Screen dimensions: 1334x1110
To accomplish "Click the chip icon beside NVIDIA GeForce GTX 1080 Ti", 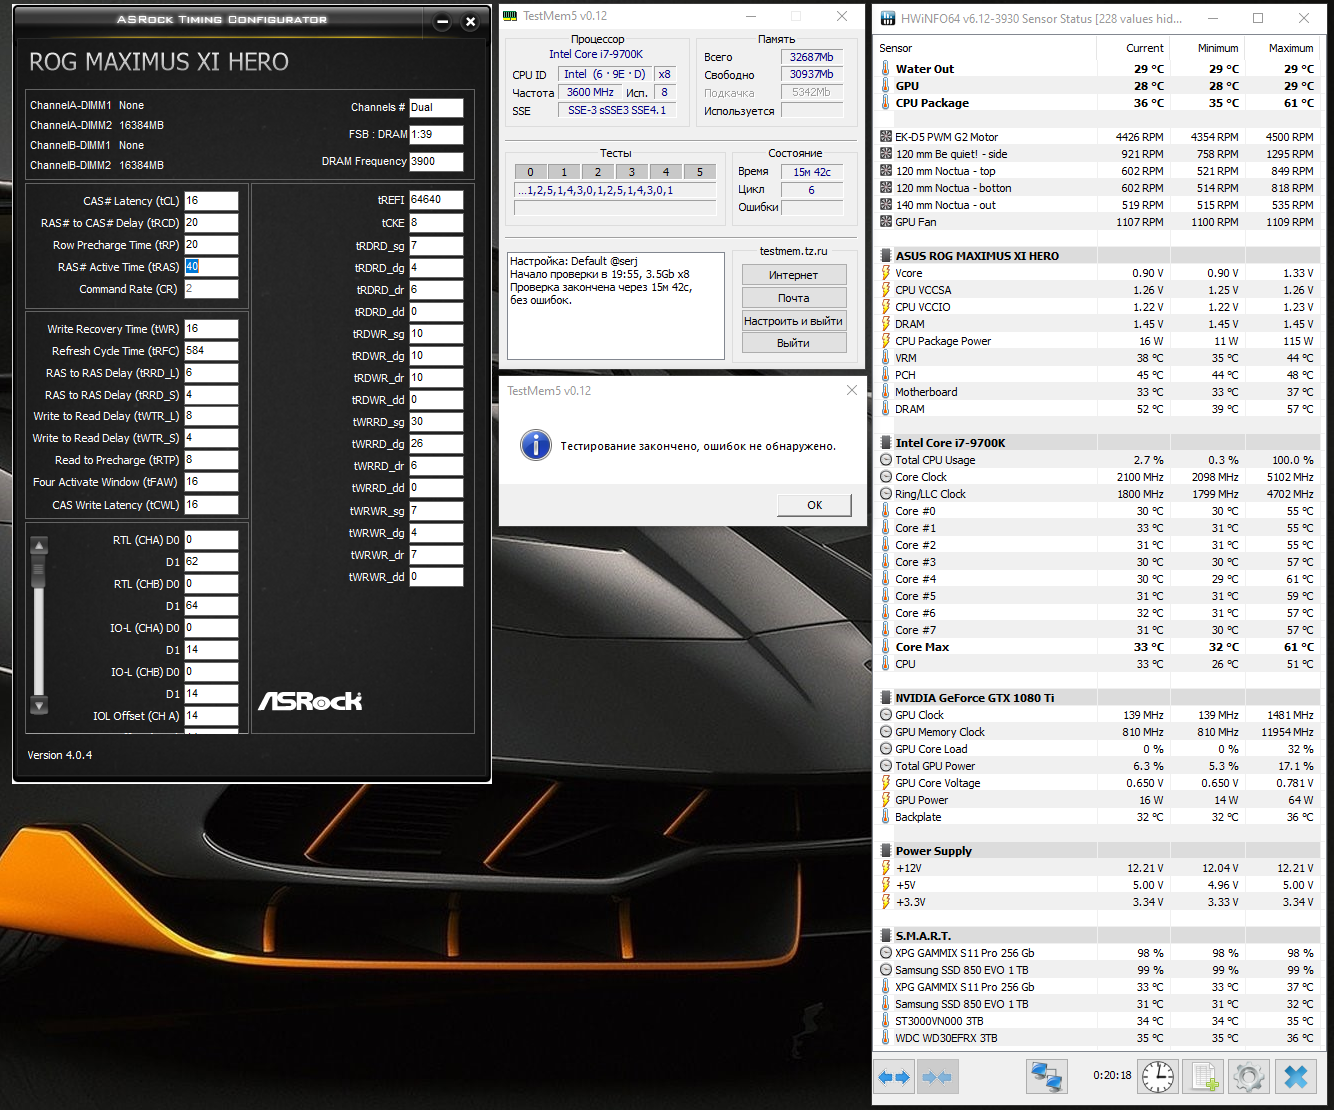I will [x=886, y=698].
